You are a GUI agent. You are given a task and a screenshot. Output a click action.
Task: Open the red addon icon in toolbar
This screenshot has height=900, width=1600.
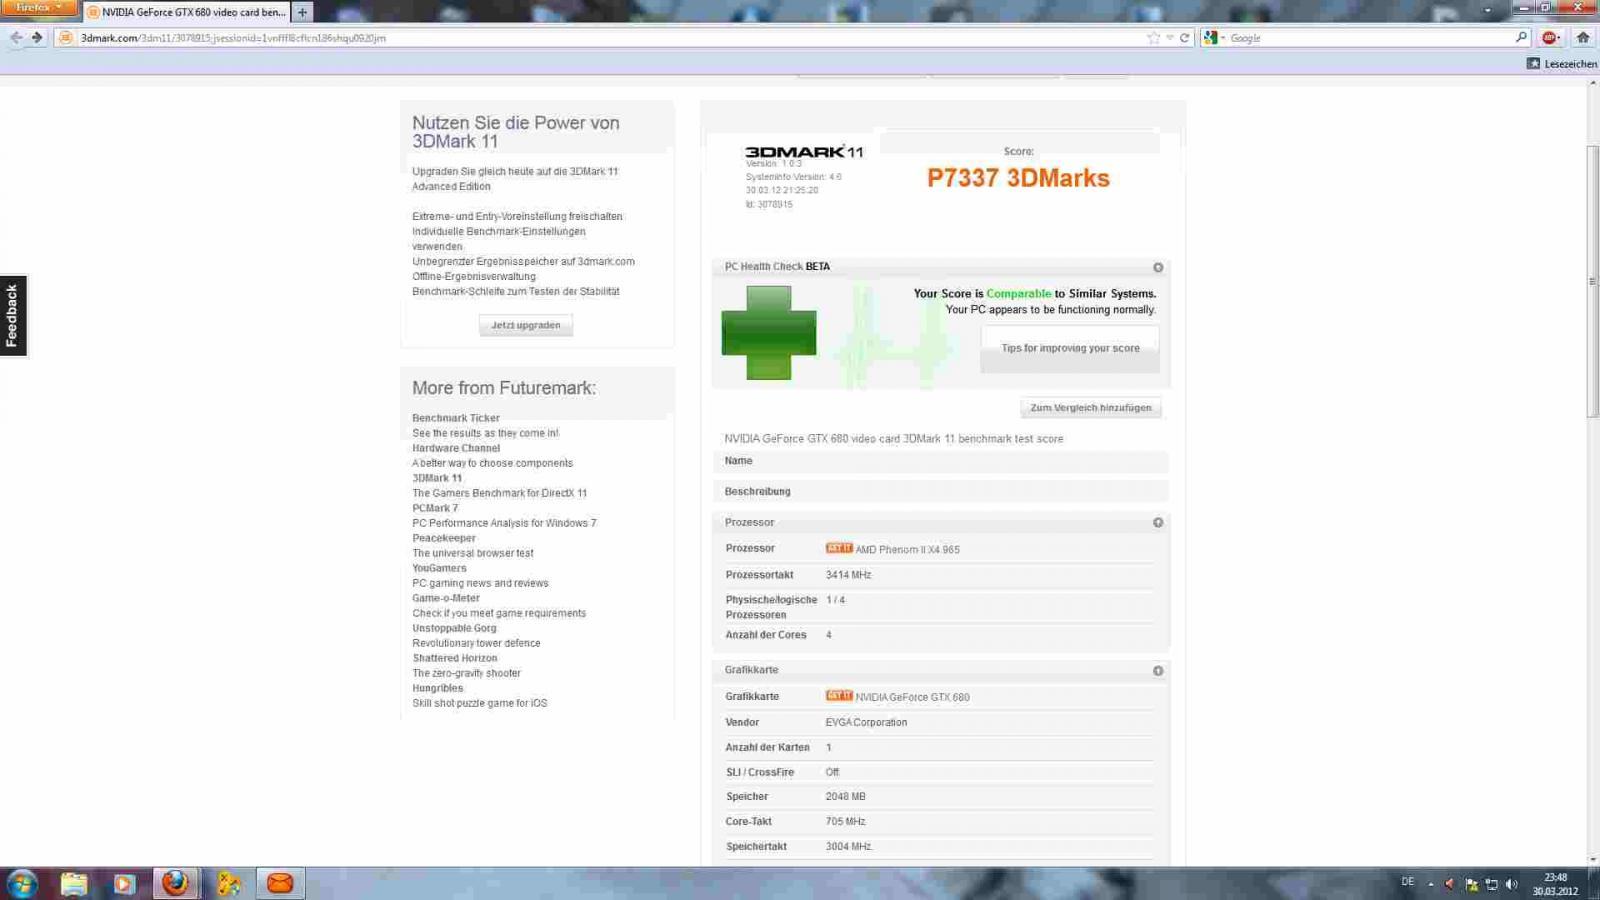(1550, 37)
